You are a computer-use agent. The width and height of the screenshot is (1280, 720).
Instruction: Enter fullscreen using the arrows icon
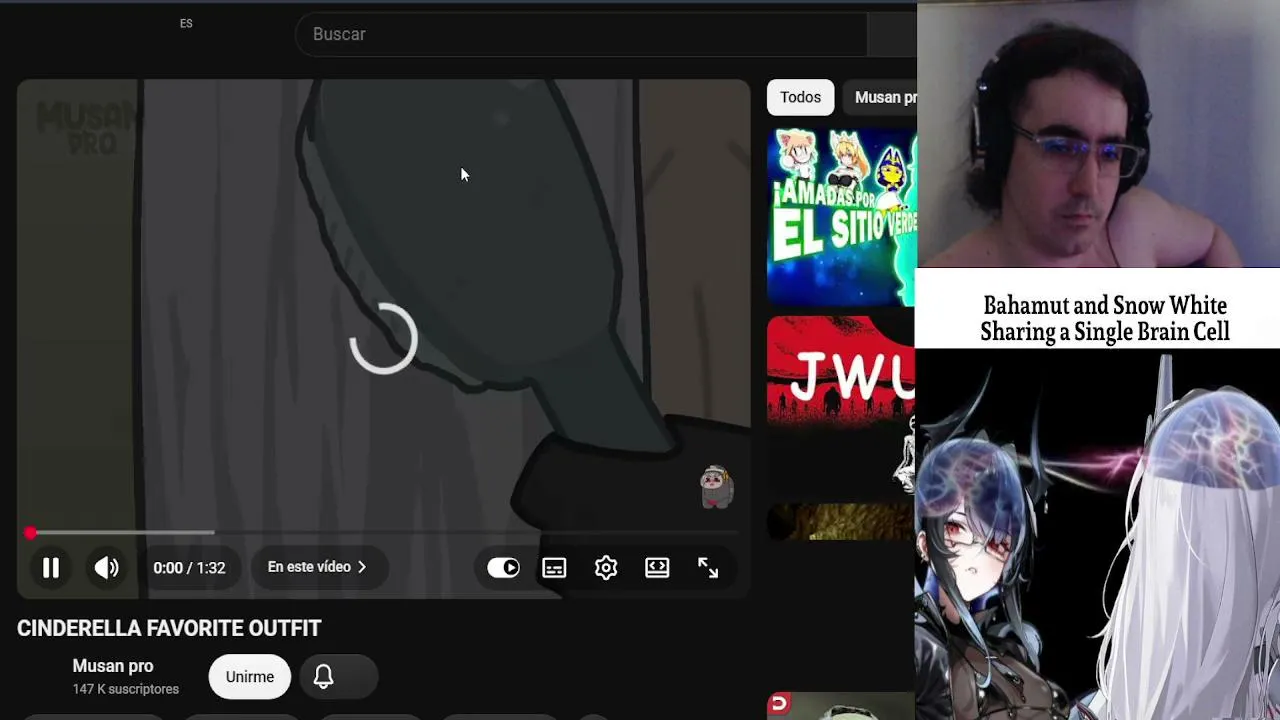click(708, 568)
